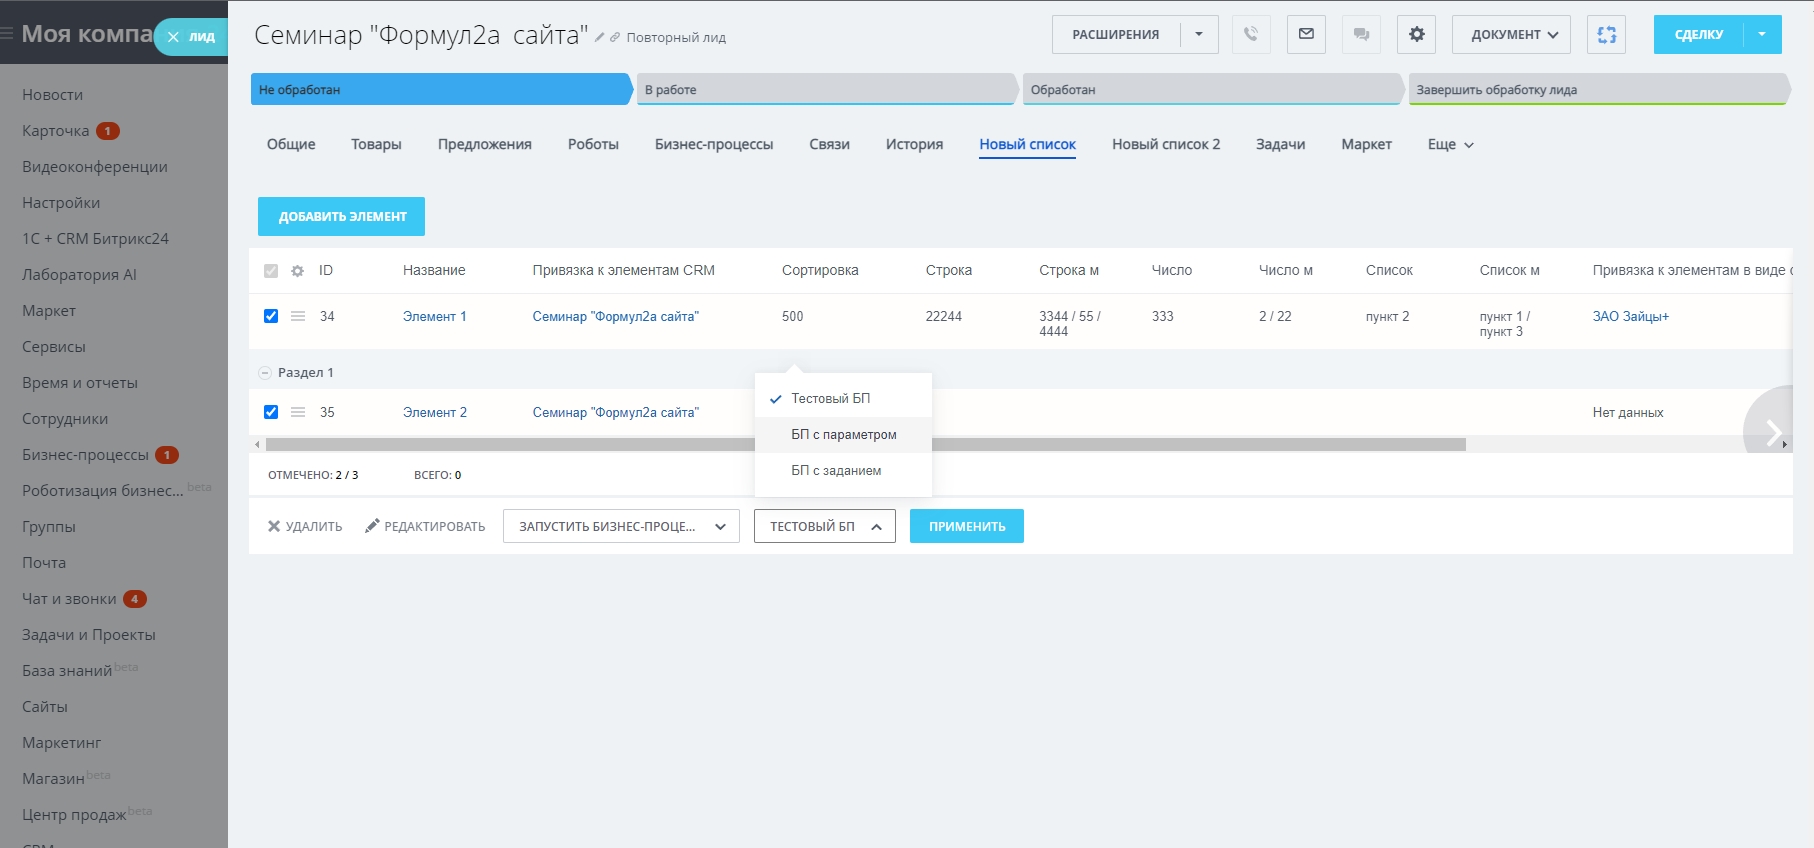Click the drag handle icon of row 34
1814x848 pixels.
[x=298, y=316]
